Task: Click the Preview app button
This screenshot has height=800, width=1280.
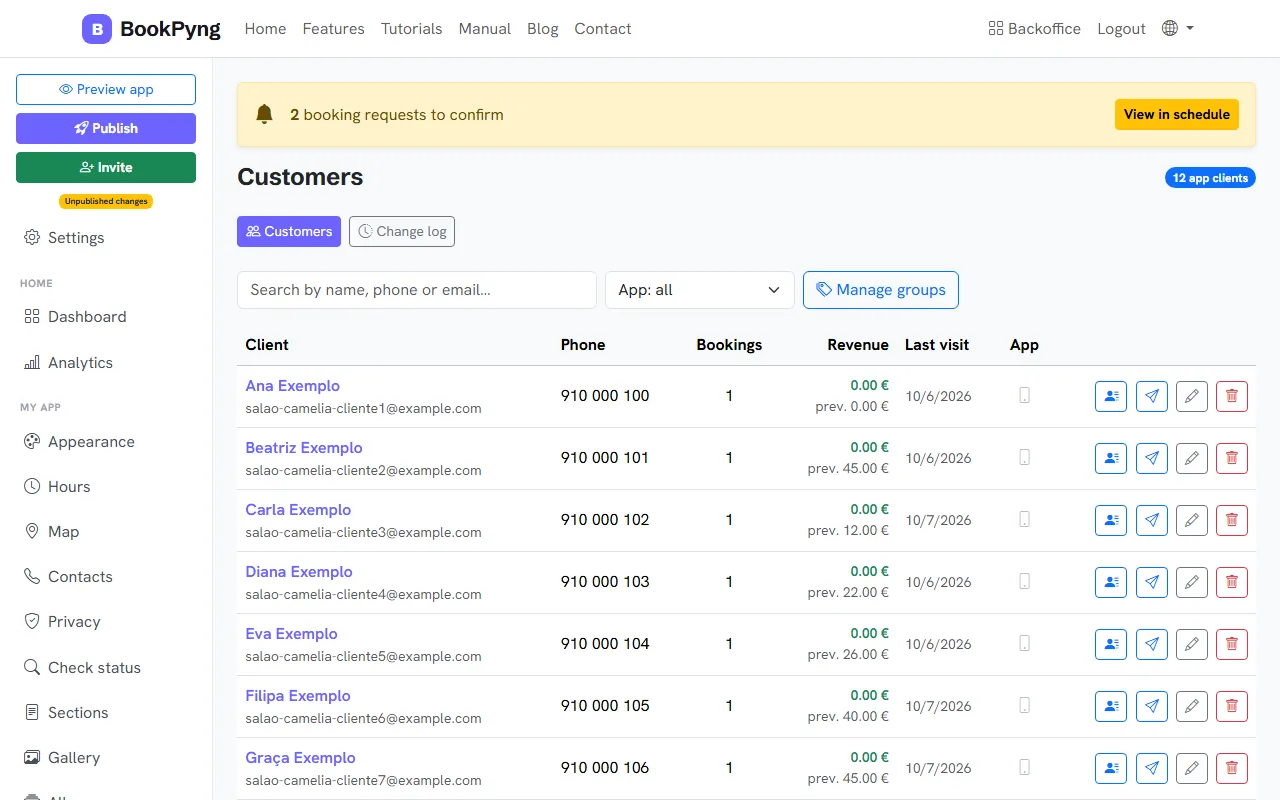Action: tap(106, 89)
